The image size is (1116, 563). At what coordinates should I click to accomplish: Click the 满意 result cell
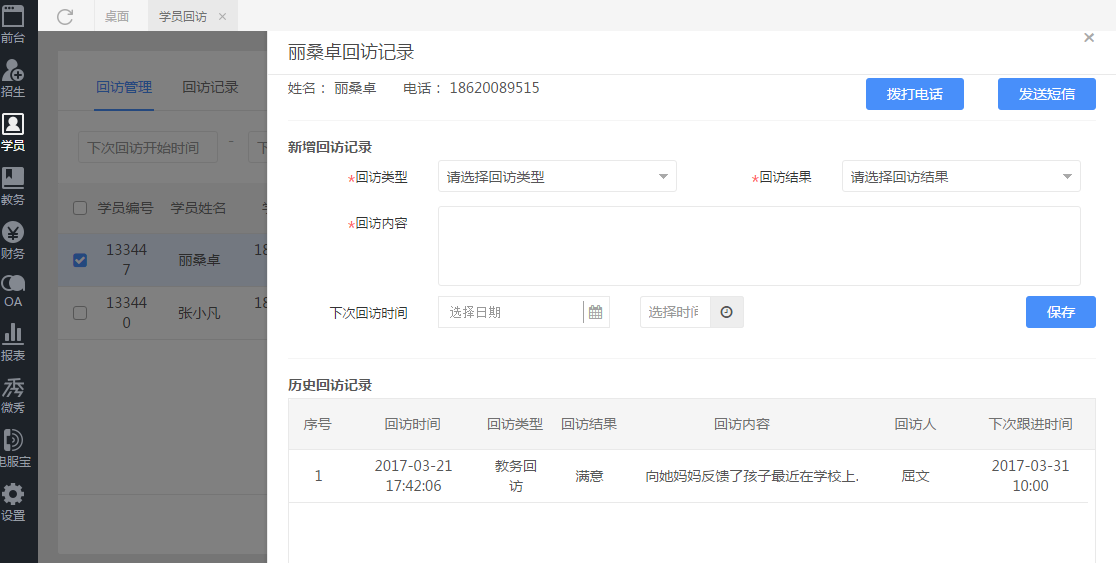click(589, 476)
